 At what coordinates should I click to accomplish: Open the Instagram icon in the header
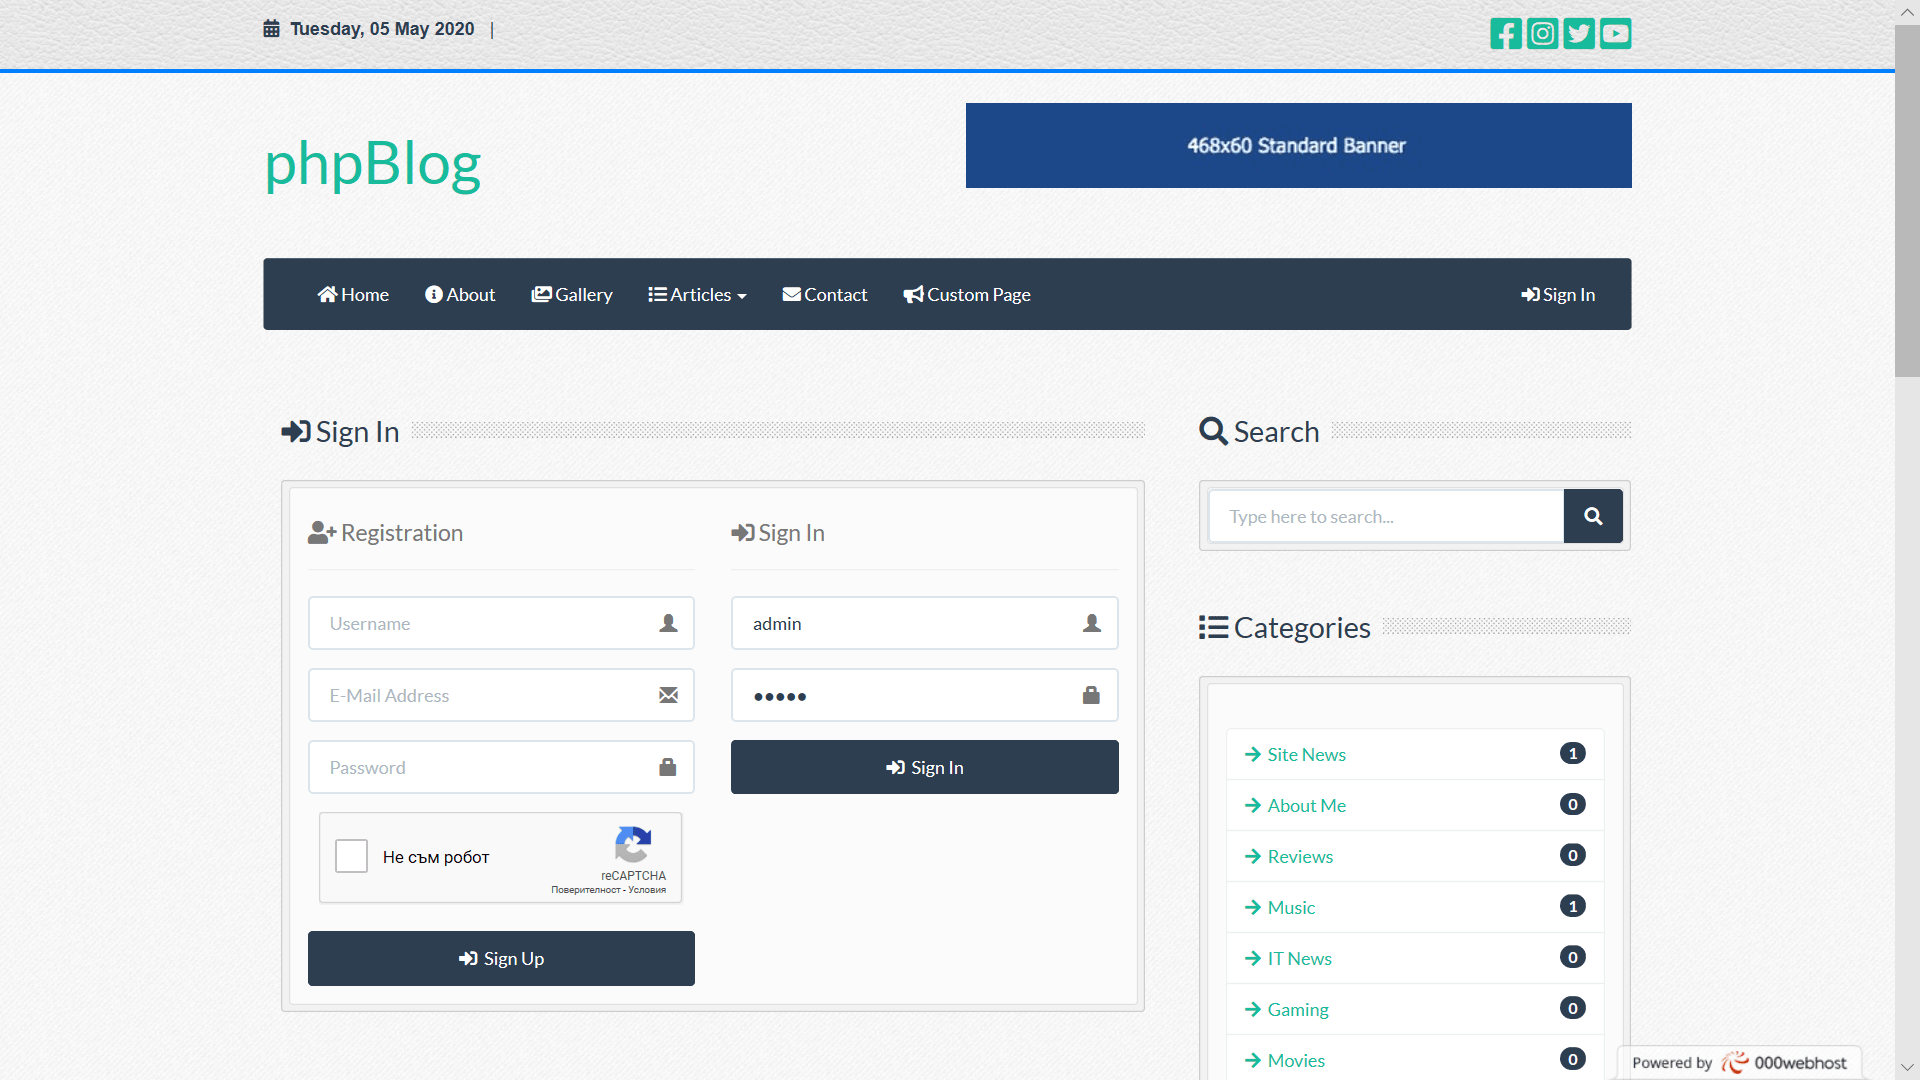1542,33
